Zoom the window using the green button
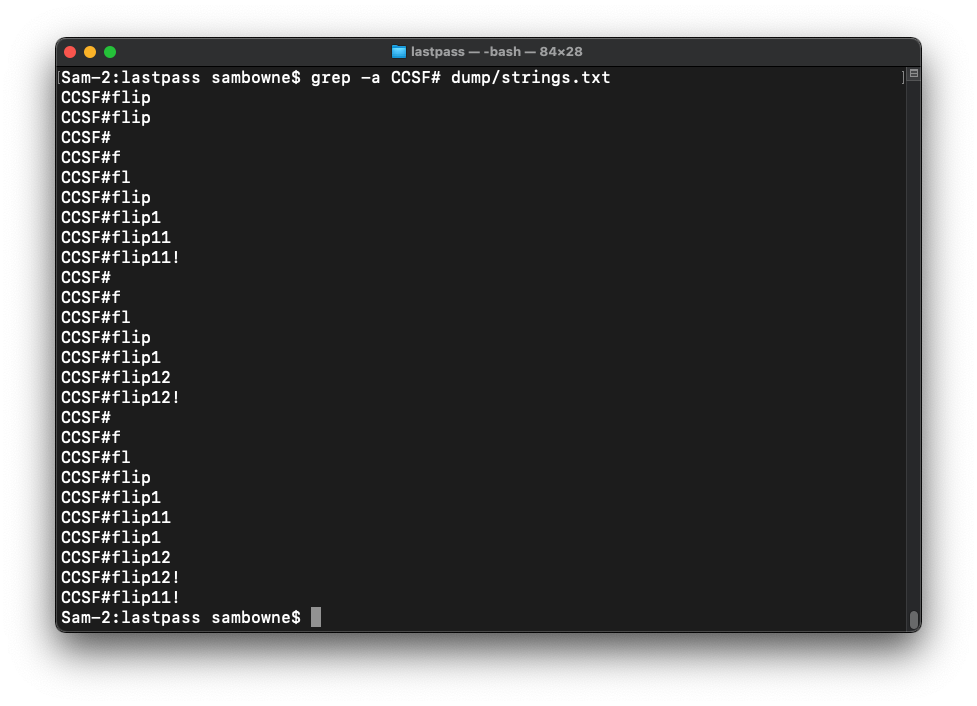977x706 pixels. [110, 52]
